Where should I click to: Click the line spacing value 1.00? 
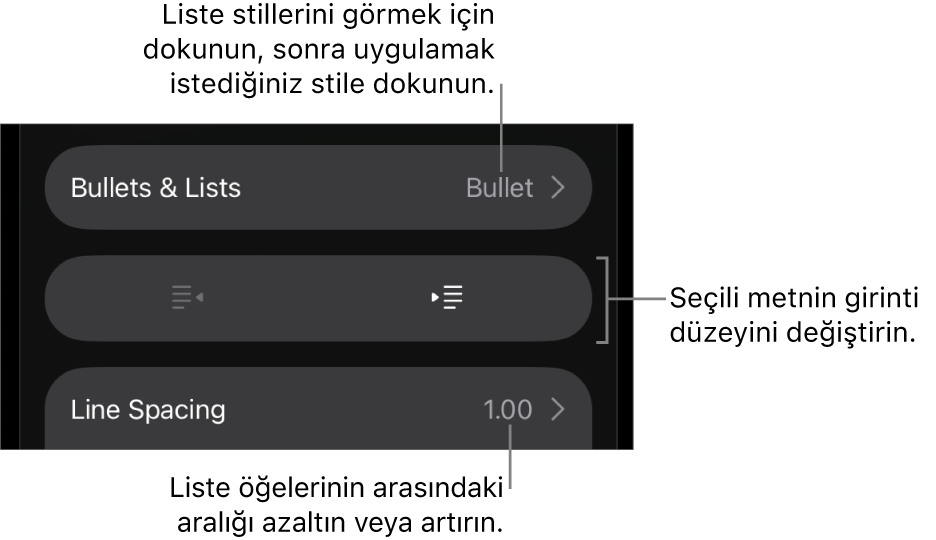[x=507, y=410]
